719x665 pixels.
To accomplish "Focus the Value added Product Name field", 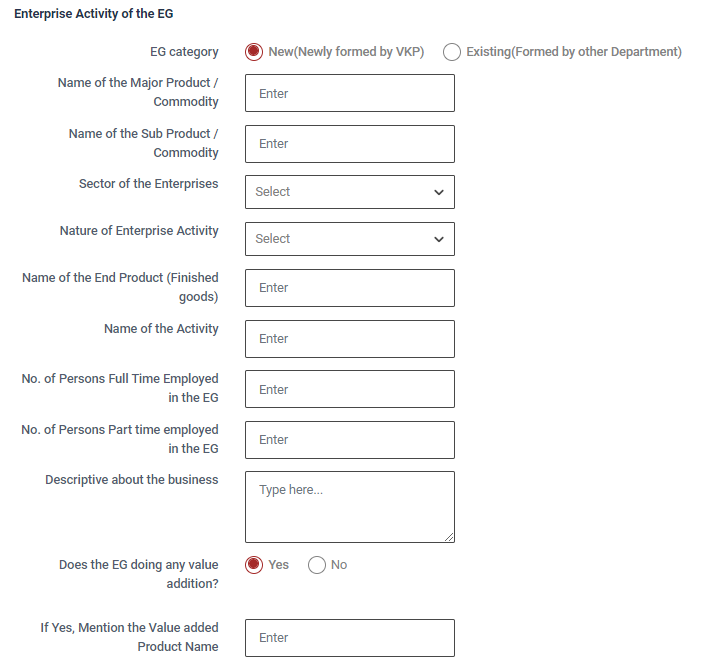I will tap(349, 638).
